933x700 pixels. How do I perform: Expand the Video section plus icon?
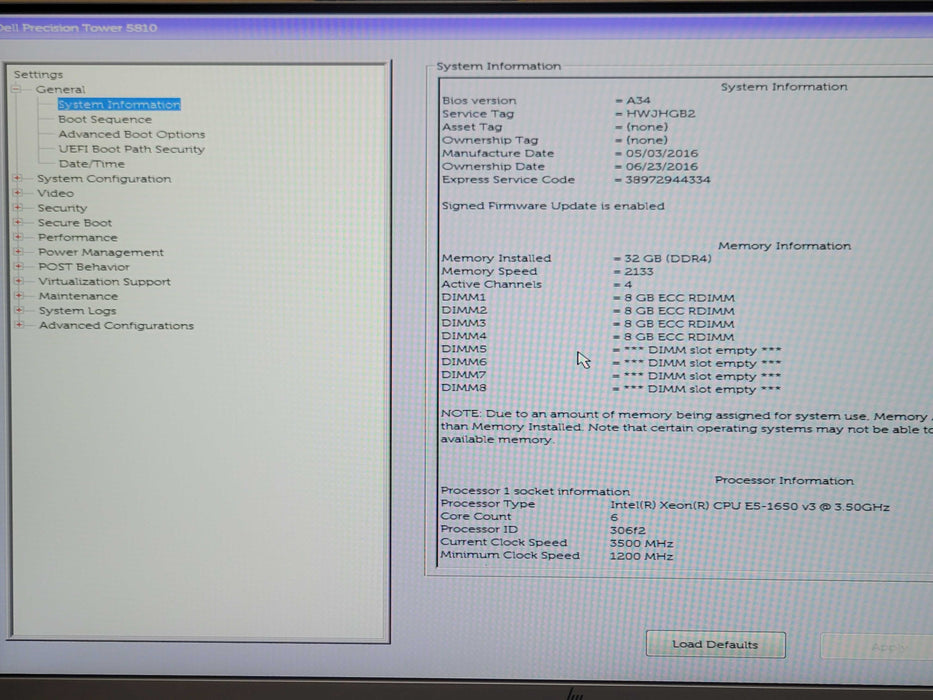click(x=17, y=193)
